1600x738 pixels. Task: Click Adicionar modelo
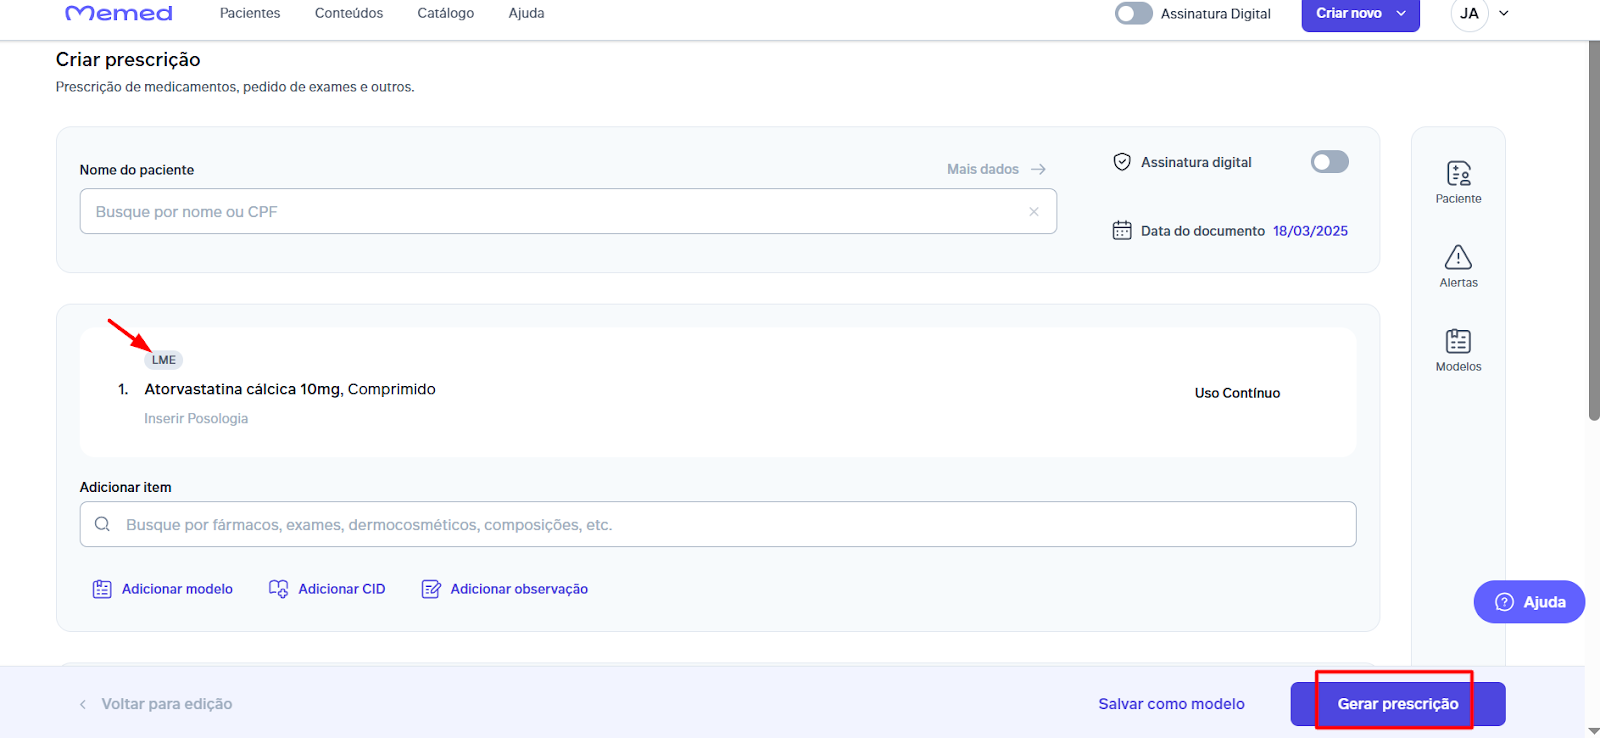tap(163, 589)
